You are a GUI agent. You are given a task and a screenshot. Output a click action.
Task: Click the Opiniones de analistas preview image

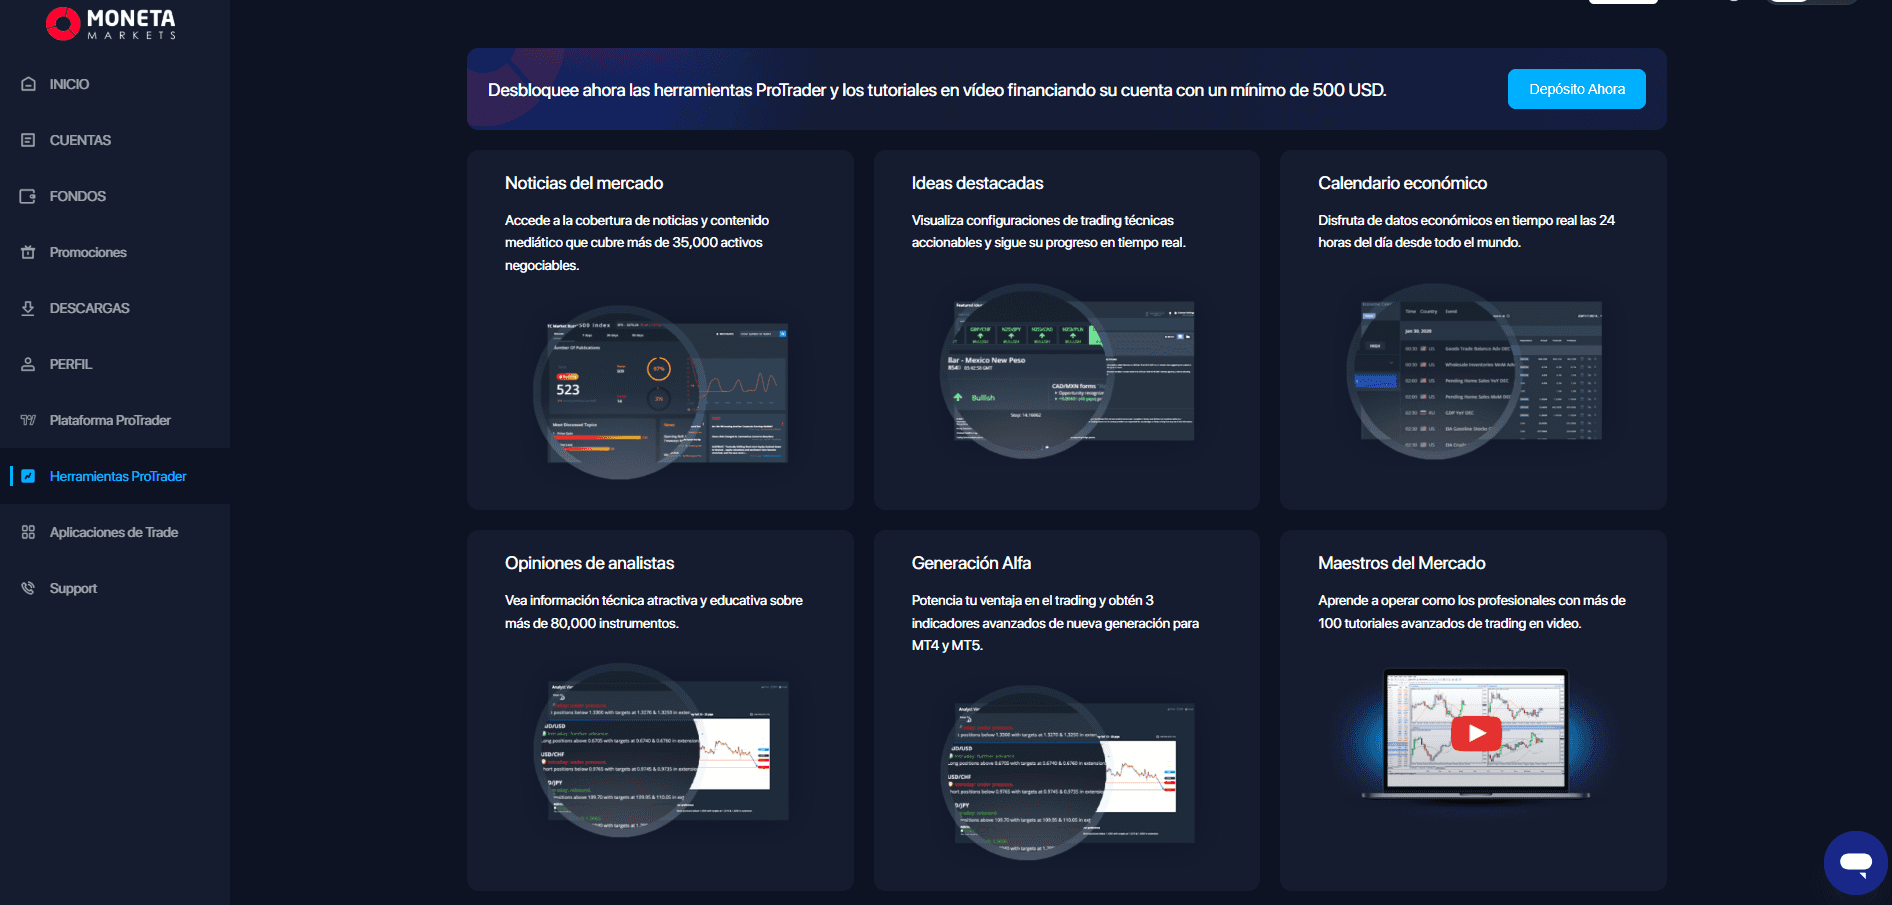tap(661, 750)
